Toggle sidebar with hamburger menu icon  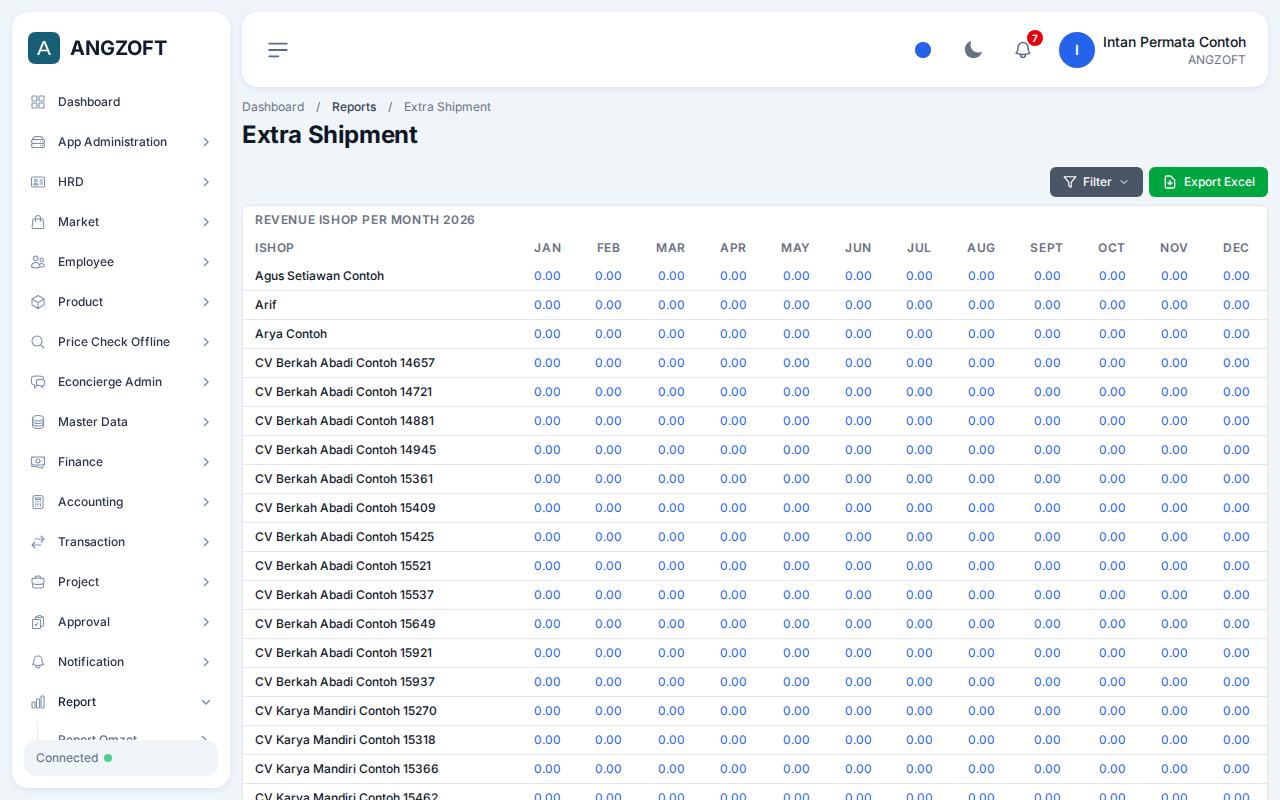(x=278, y=50)
